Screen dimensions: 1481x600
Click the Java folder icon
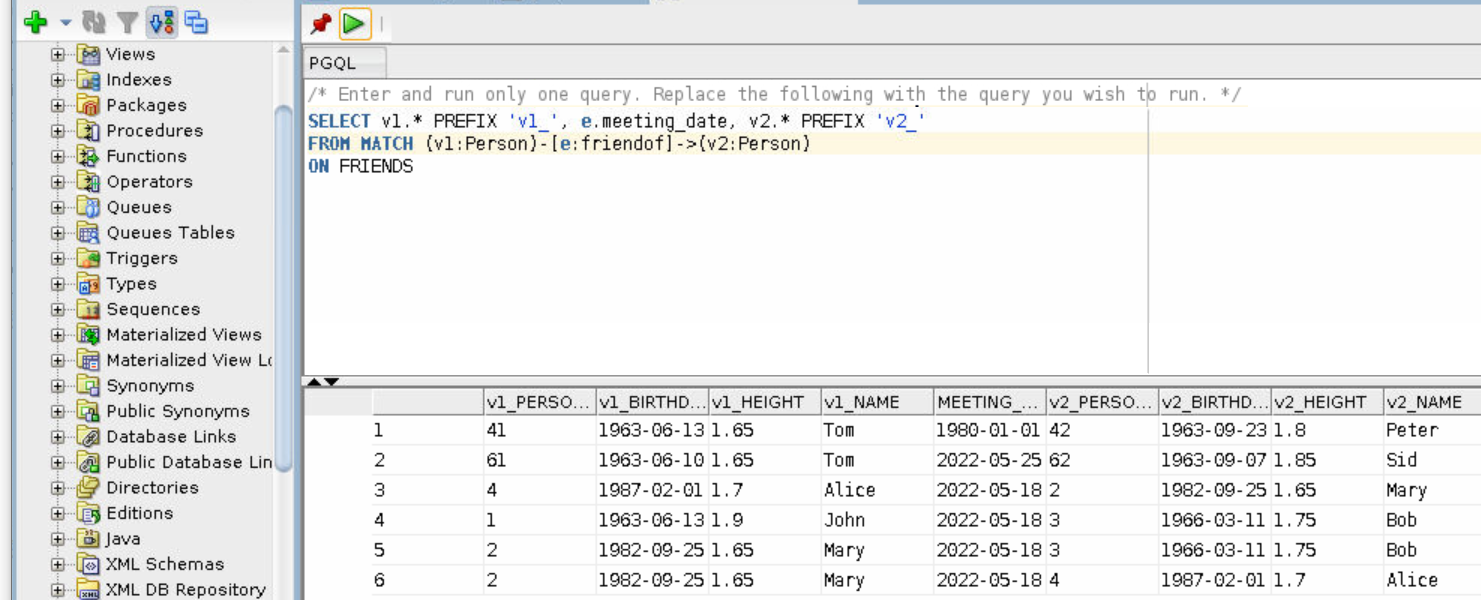(89, 539)
